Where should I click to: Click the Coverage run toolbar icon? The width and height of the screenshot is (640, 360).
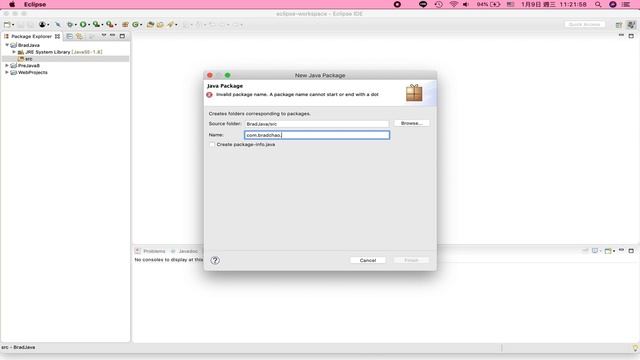[96, 24]
